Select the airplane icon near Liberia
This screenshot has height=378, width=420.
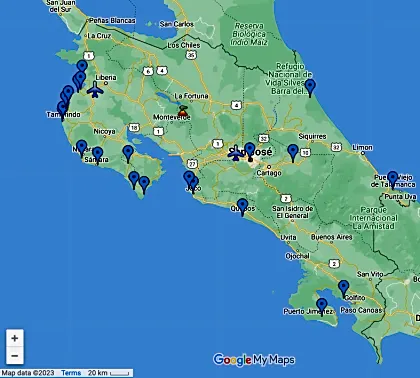pos(95,89)
